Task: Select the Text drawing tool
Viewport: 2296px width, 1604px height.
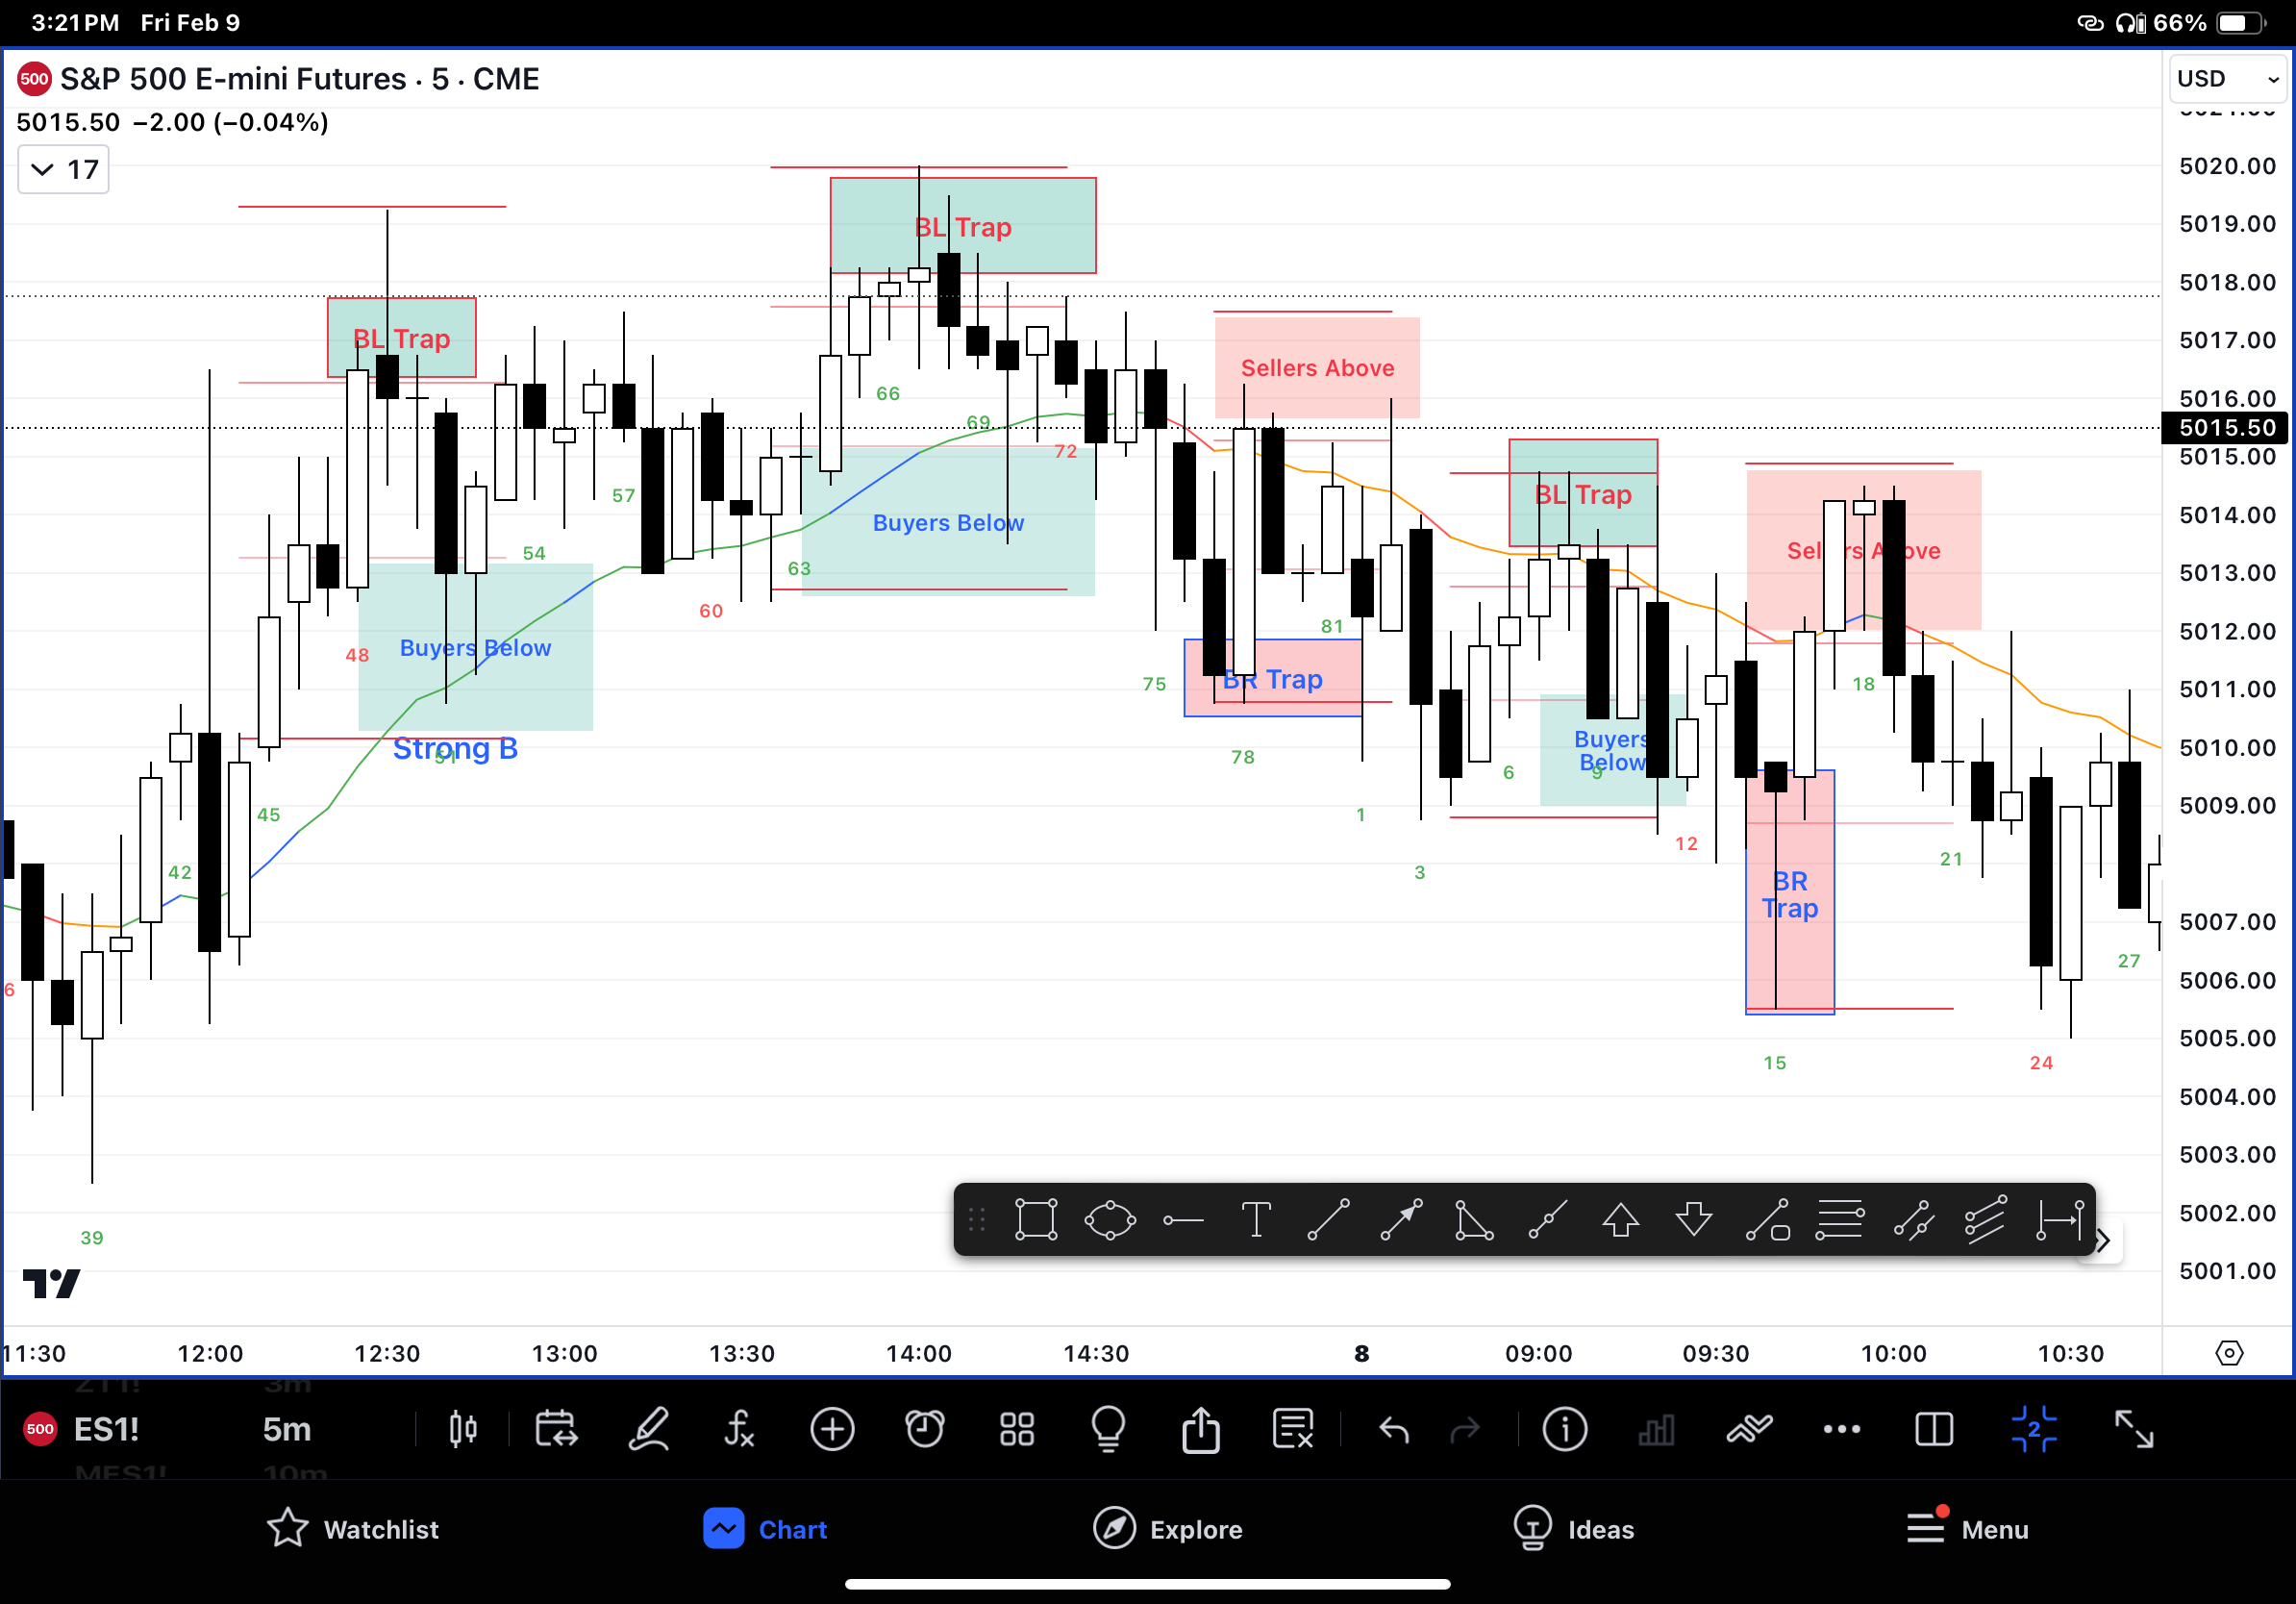Action: pyautogui.click(x=1257, y=1221)
